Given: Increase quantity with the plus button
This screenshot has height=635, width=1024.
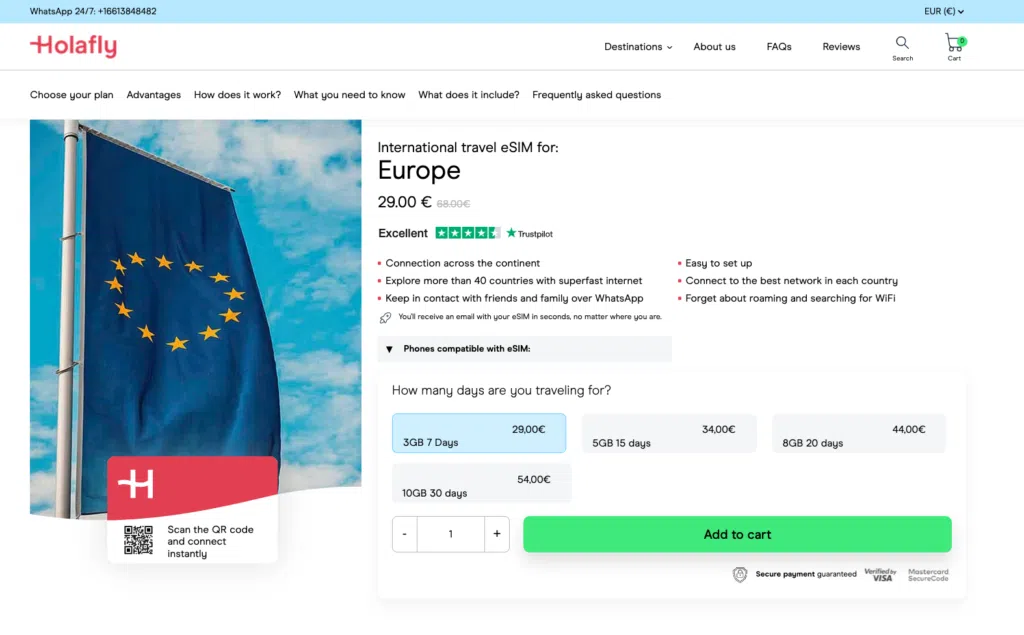Looking at the screenshot, I should coord(497,534).
